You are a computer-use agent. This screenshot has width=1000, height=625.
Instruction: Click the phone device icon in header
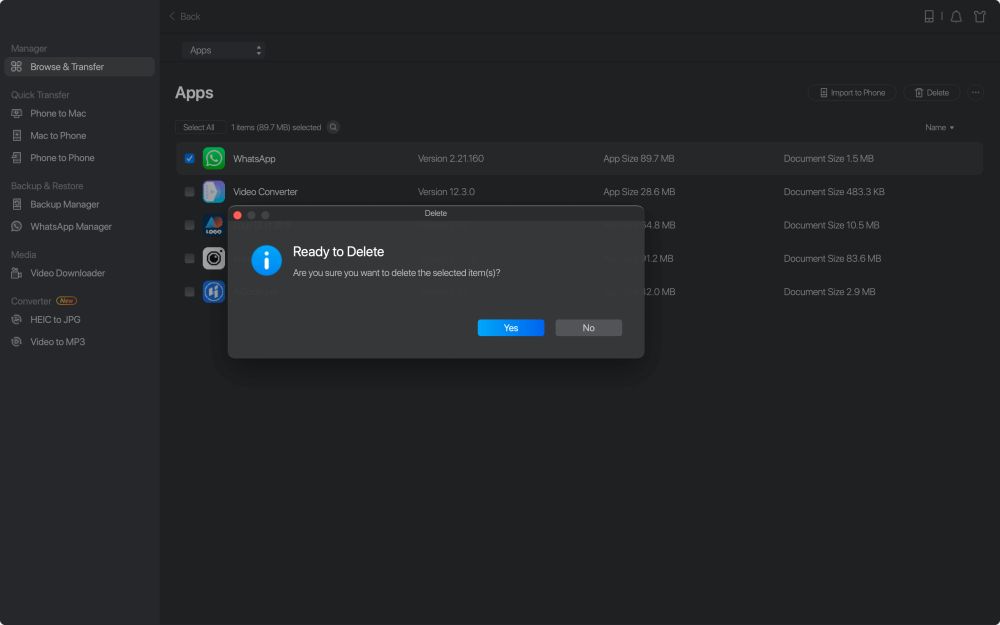tap(929, 17)
